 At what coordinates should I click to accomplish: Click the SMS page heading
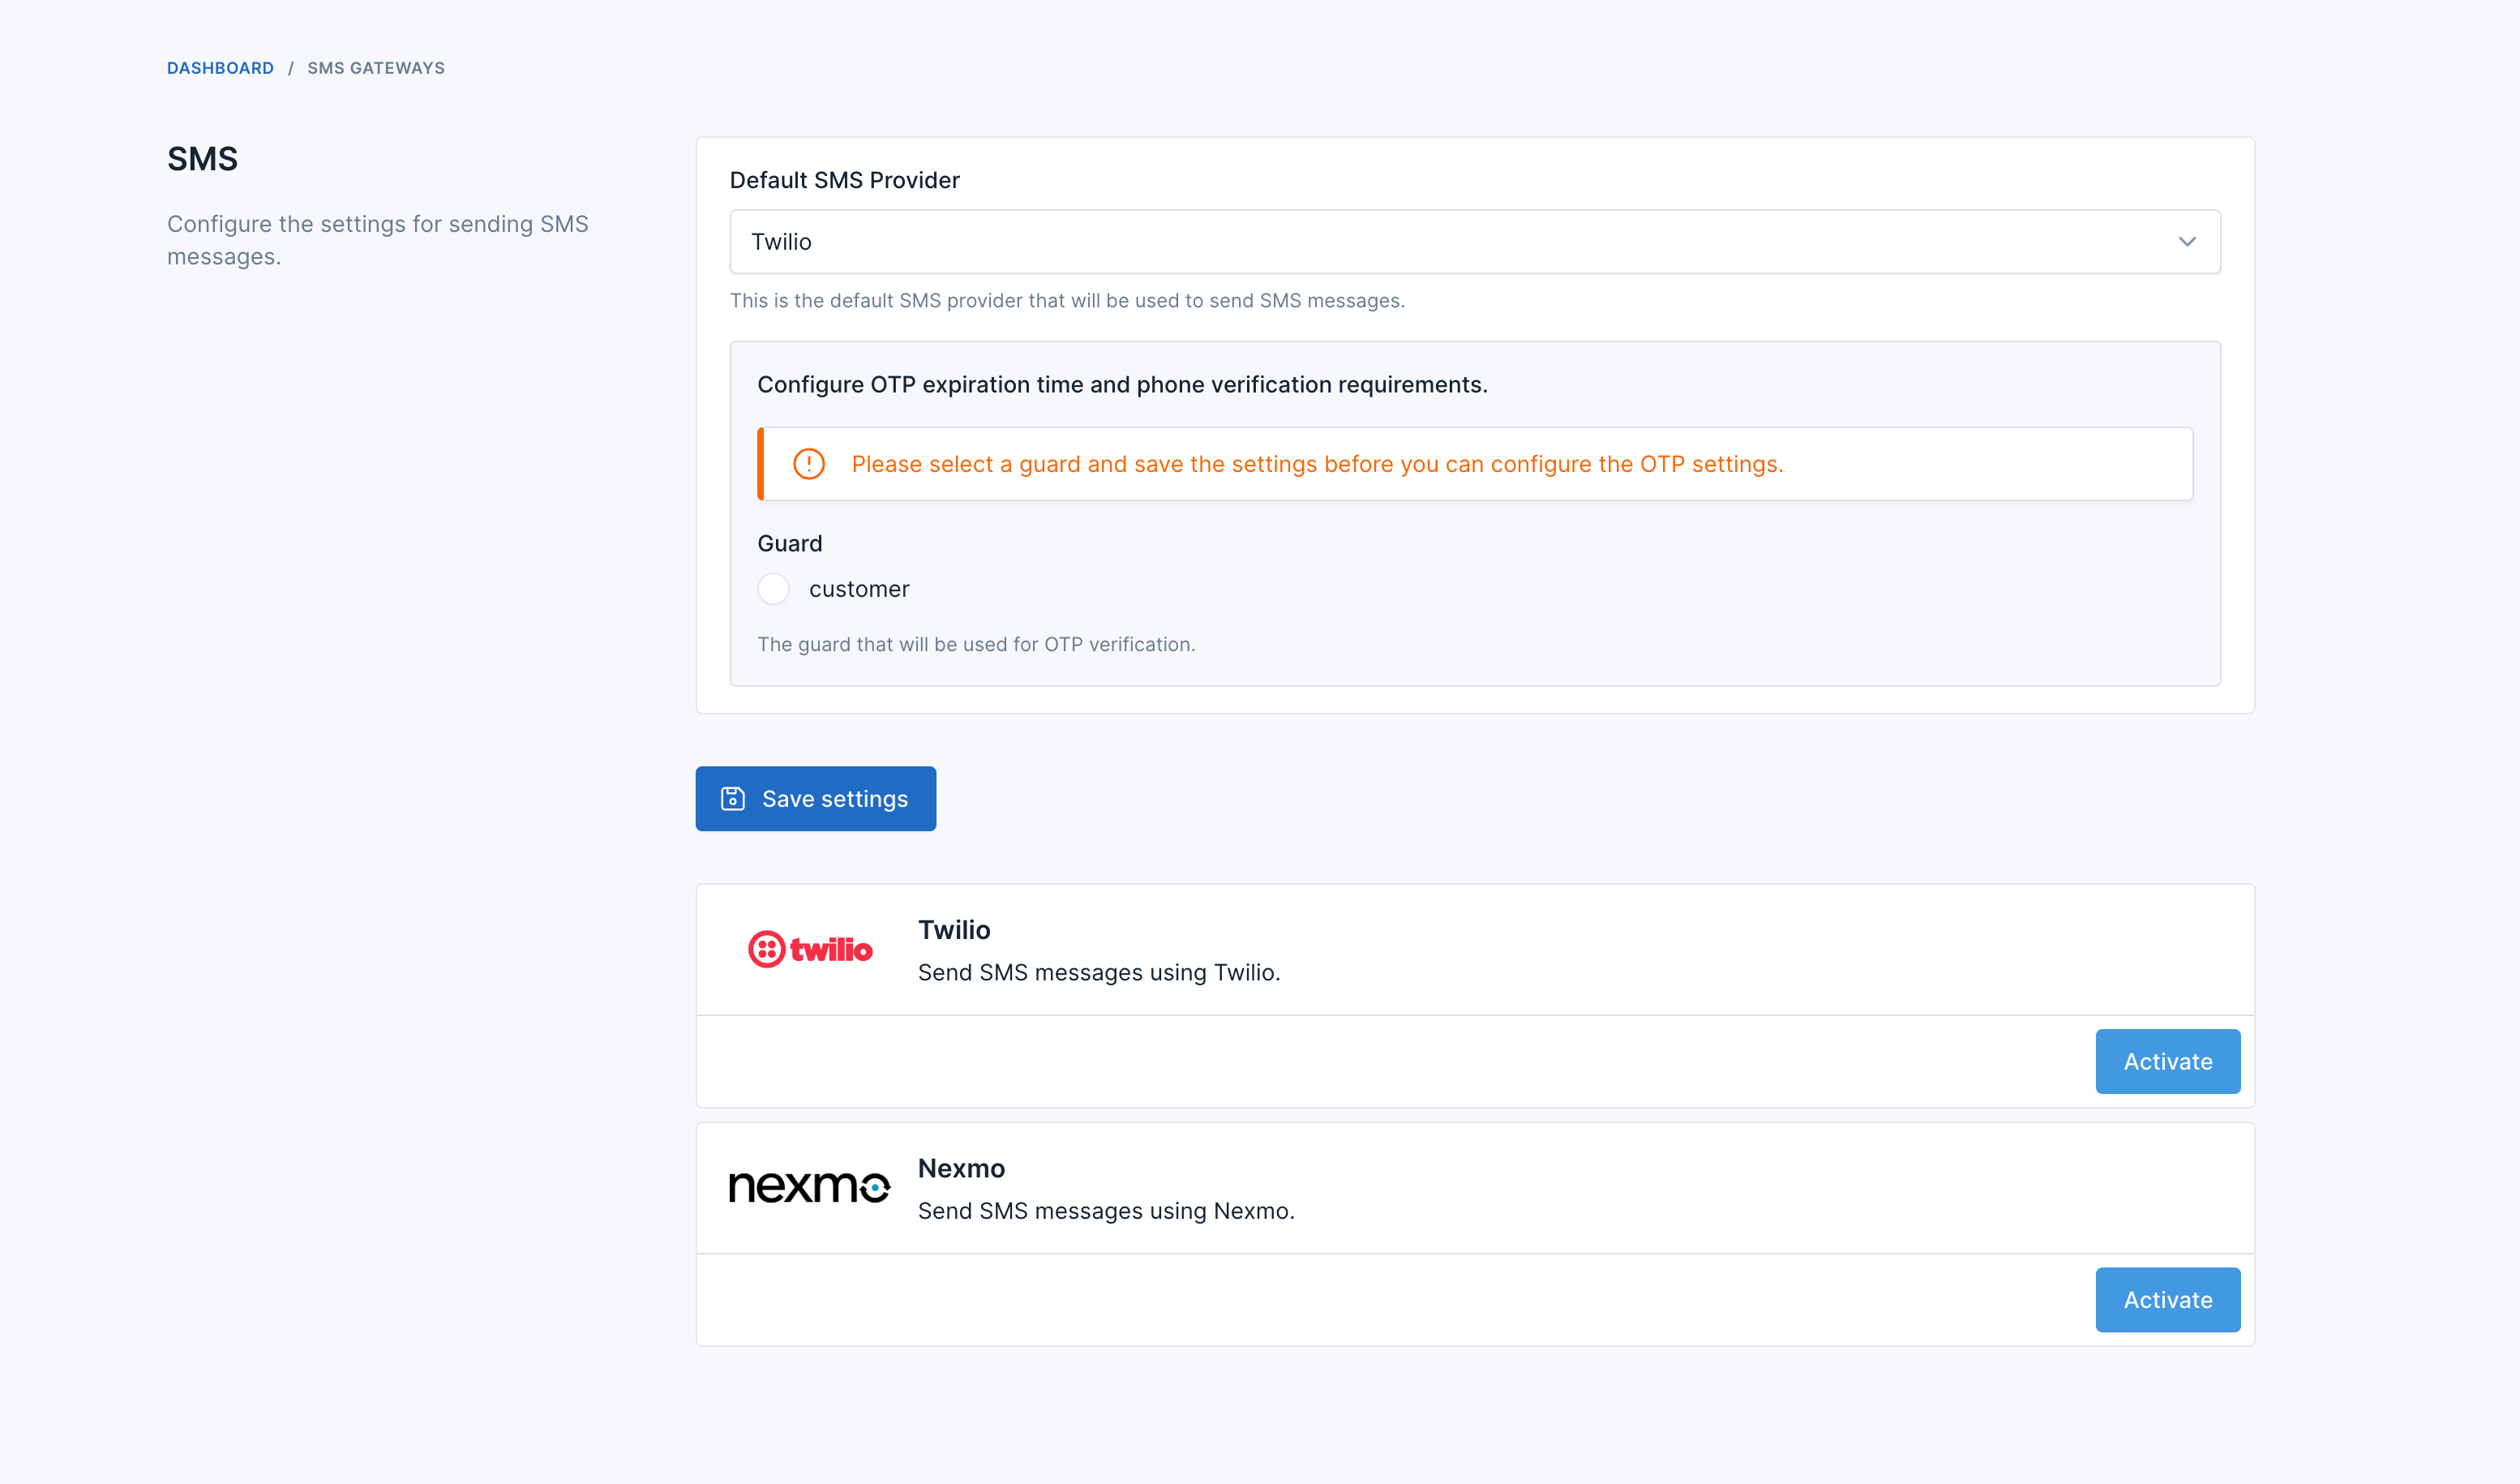click(x=202, y=159)
